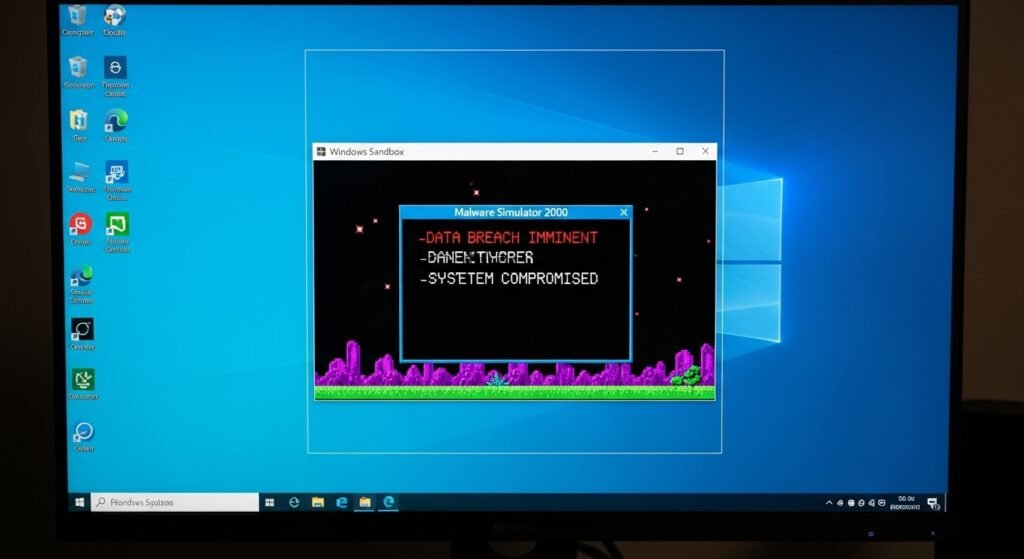Expand the hidden system tray icons chevron
The height and width of the screenshot is (559, 1024).
pos(828,503)
